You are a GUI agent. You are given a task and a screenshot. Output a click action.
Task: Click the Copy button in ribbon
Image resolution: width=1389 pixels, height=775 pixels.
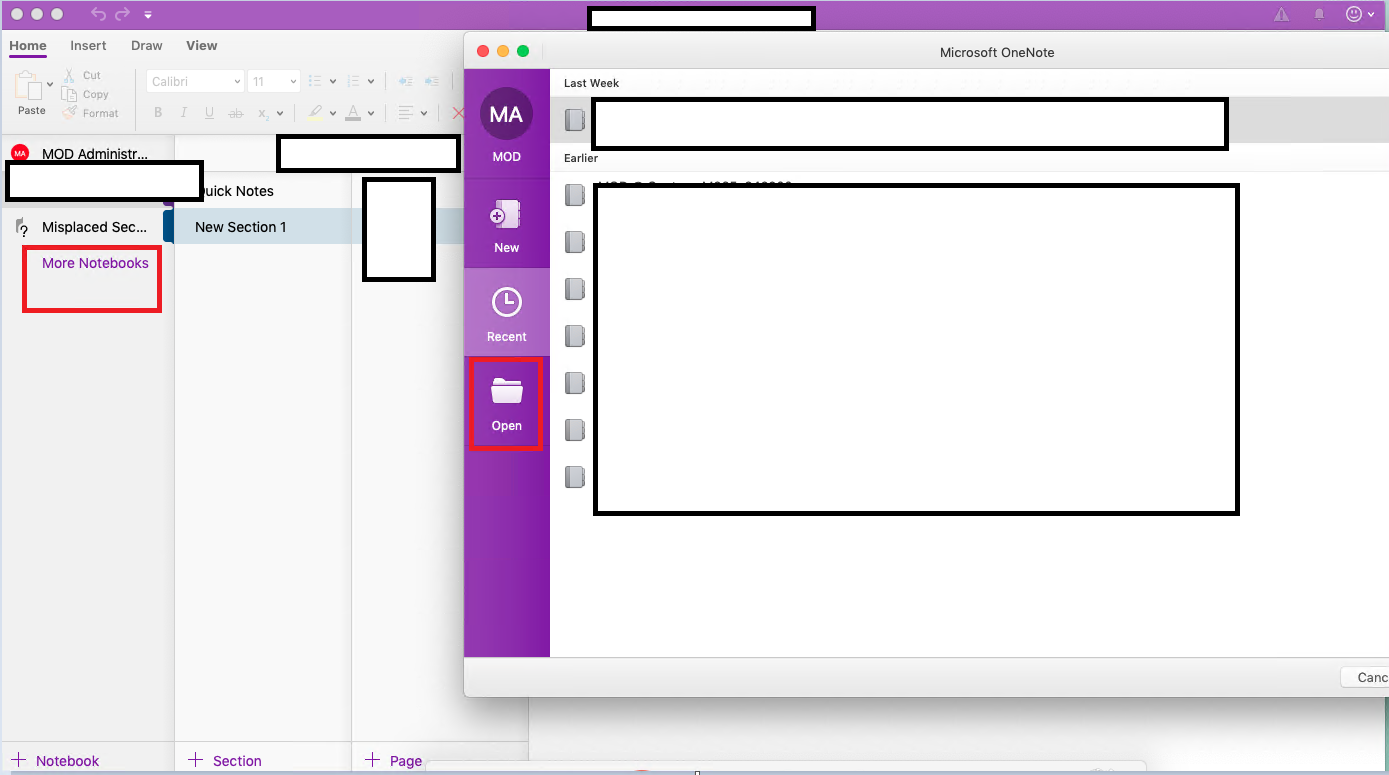(x=84, y=94)
